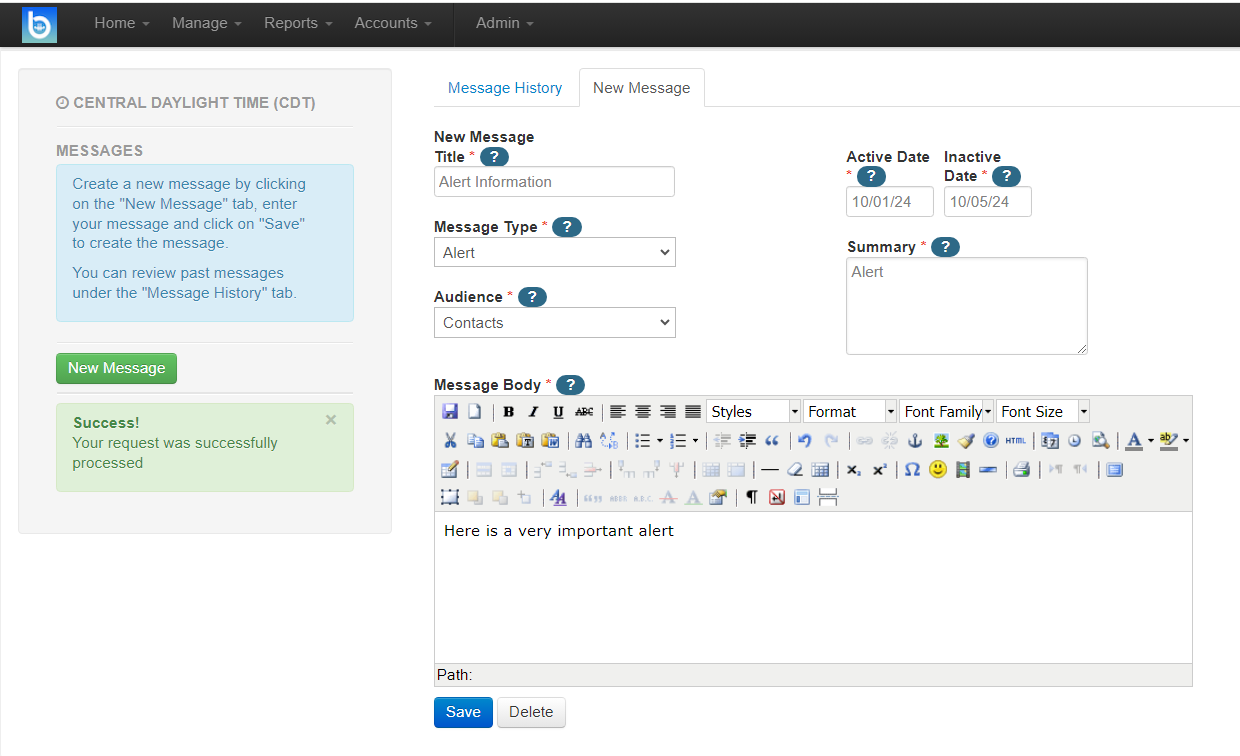
Task: Click the Bold formatting icon
Action: point(508,412)
